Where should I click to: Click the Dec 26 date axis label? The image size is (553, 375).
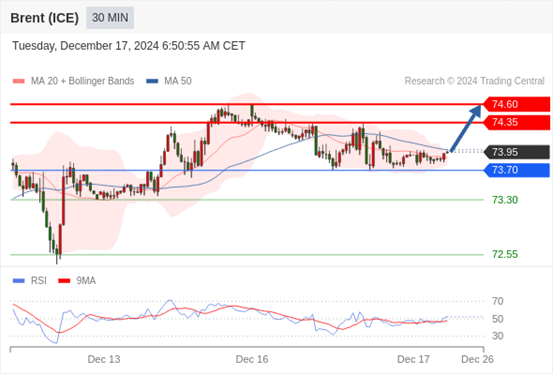(x=478, y=359)
